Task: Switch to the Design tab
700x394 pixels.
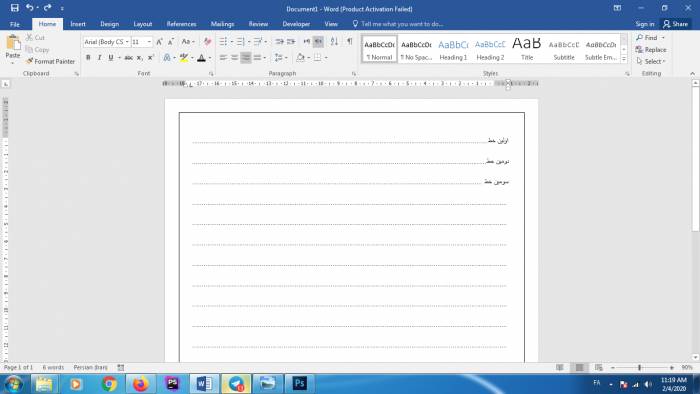Action: click(109, 24)
